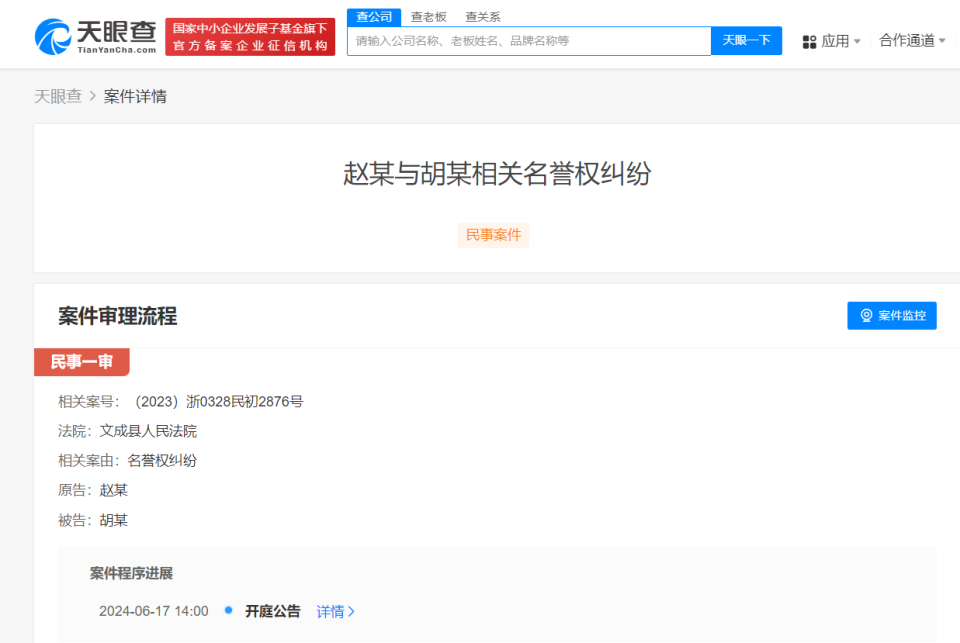
Task: Click the 天眼一下 search button
Action: pos(746,40)
